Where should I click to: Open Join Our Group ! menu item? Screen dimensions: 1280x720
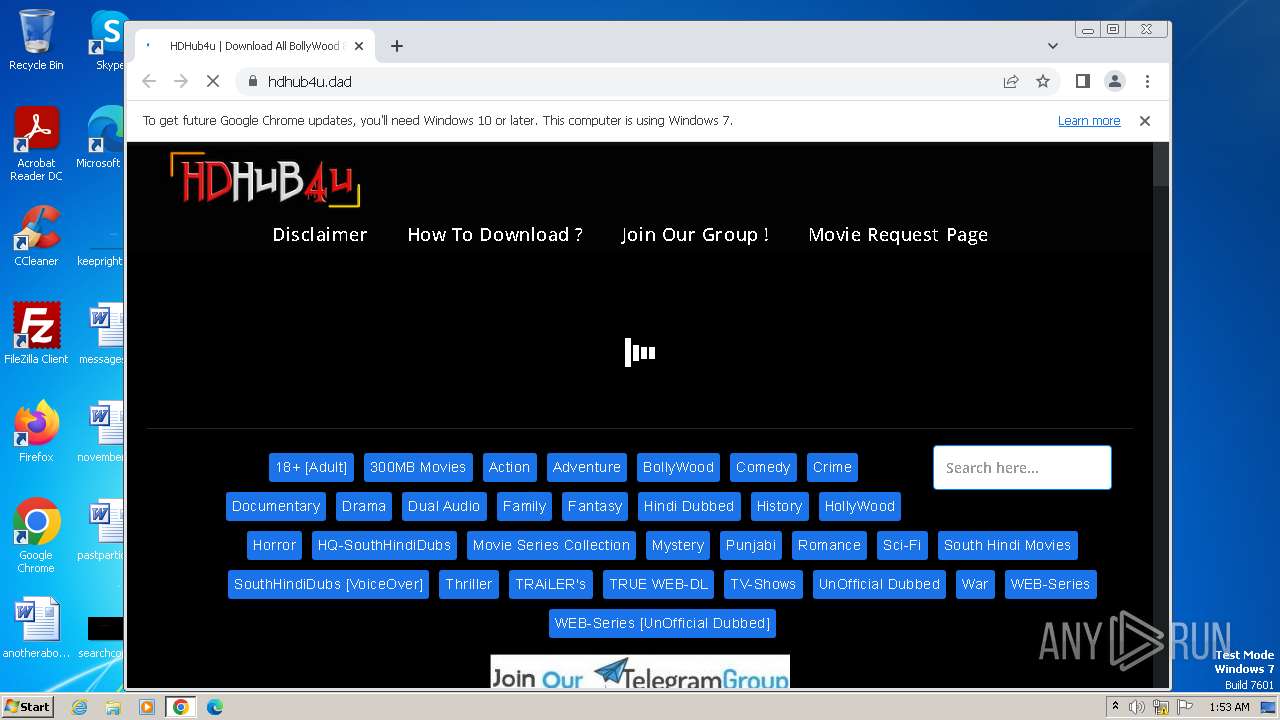695,234
